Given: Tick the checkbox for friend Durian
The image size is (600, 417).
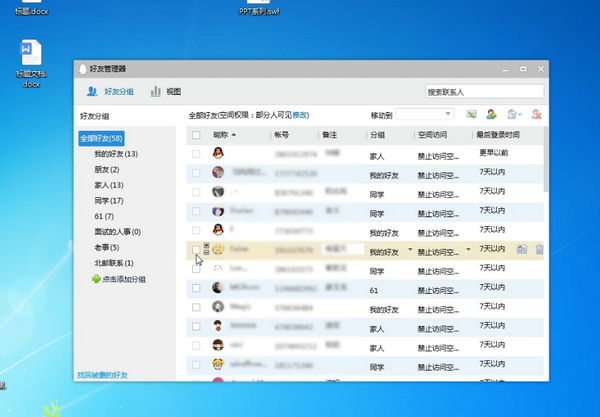Looking at the screenshot, I should click(196, 211).
